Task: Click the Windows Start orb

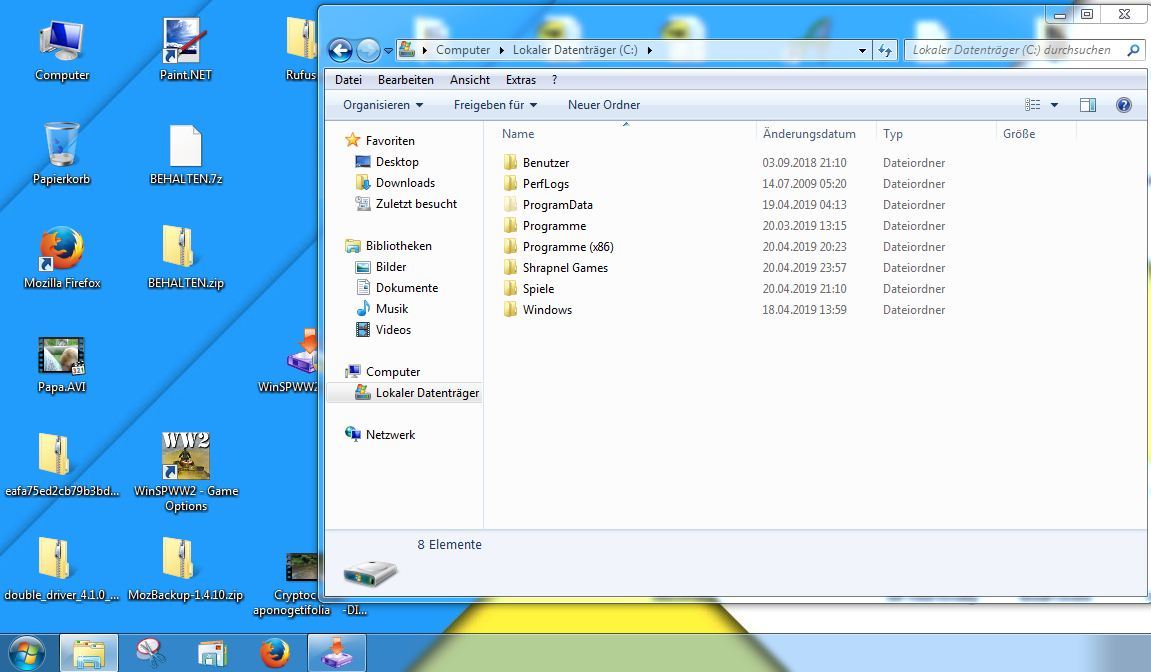Action: [x=26, y=652]
